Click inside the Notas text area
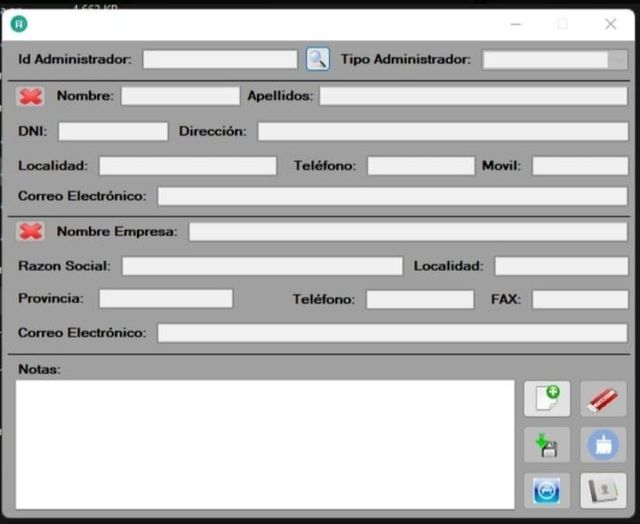640x524 pixels. pos(265,445)
